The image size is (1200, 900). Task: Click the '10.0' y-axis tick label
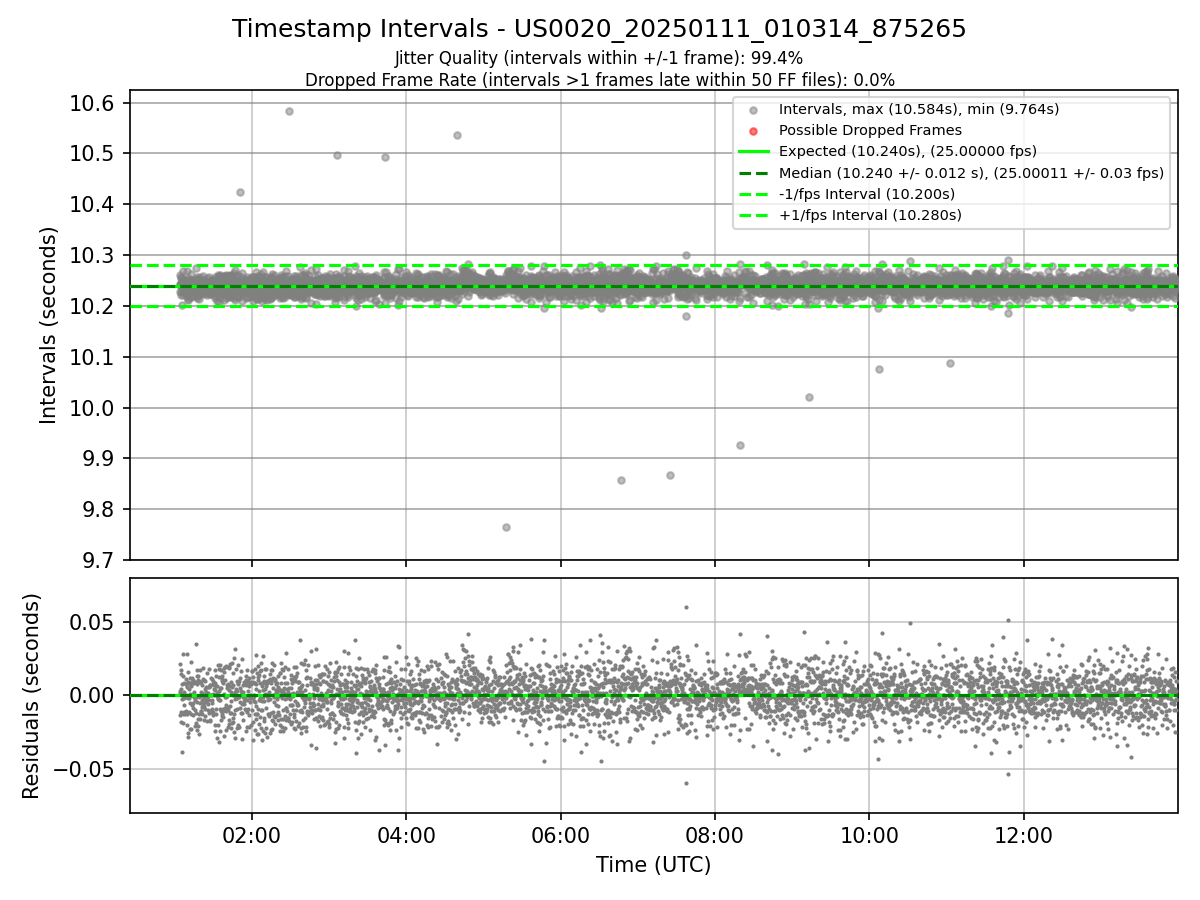94,409
